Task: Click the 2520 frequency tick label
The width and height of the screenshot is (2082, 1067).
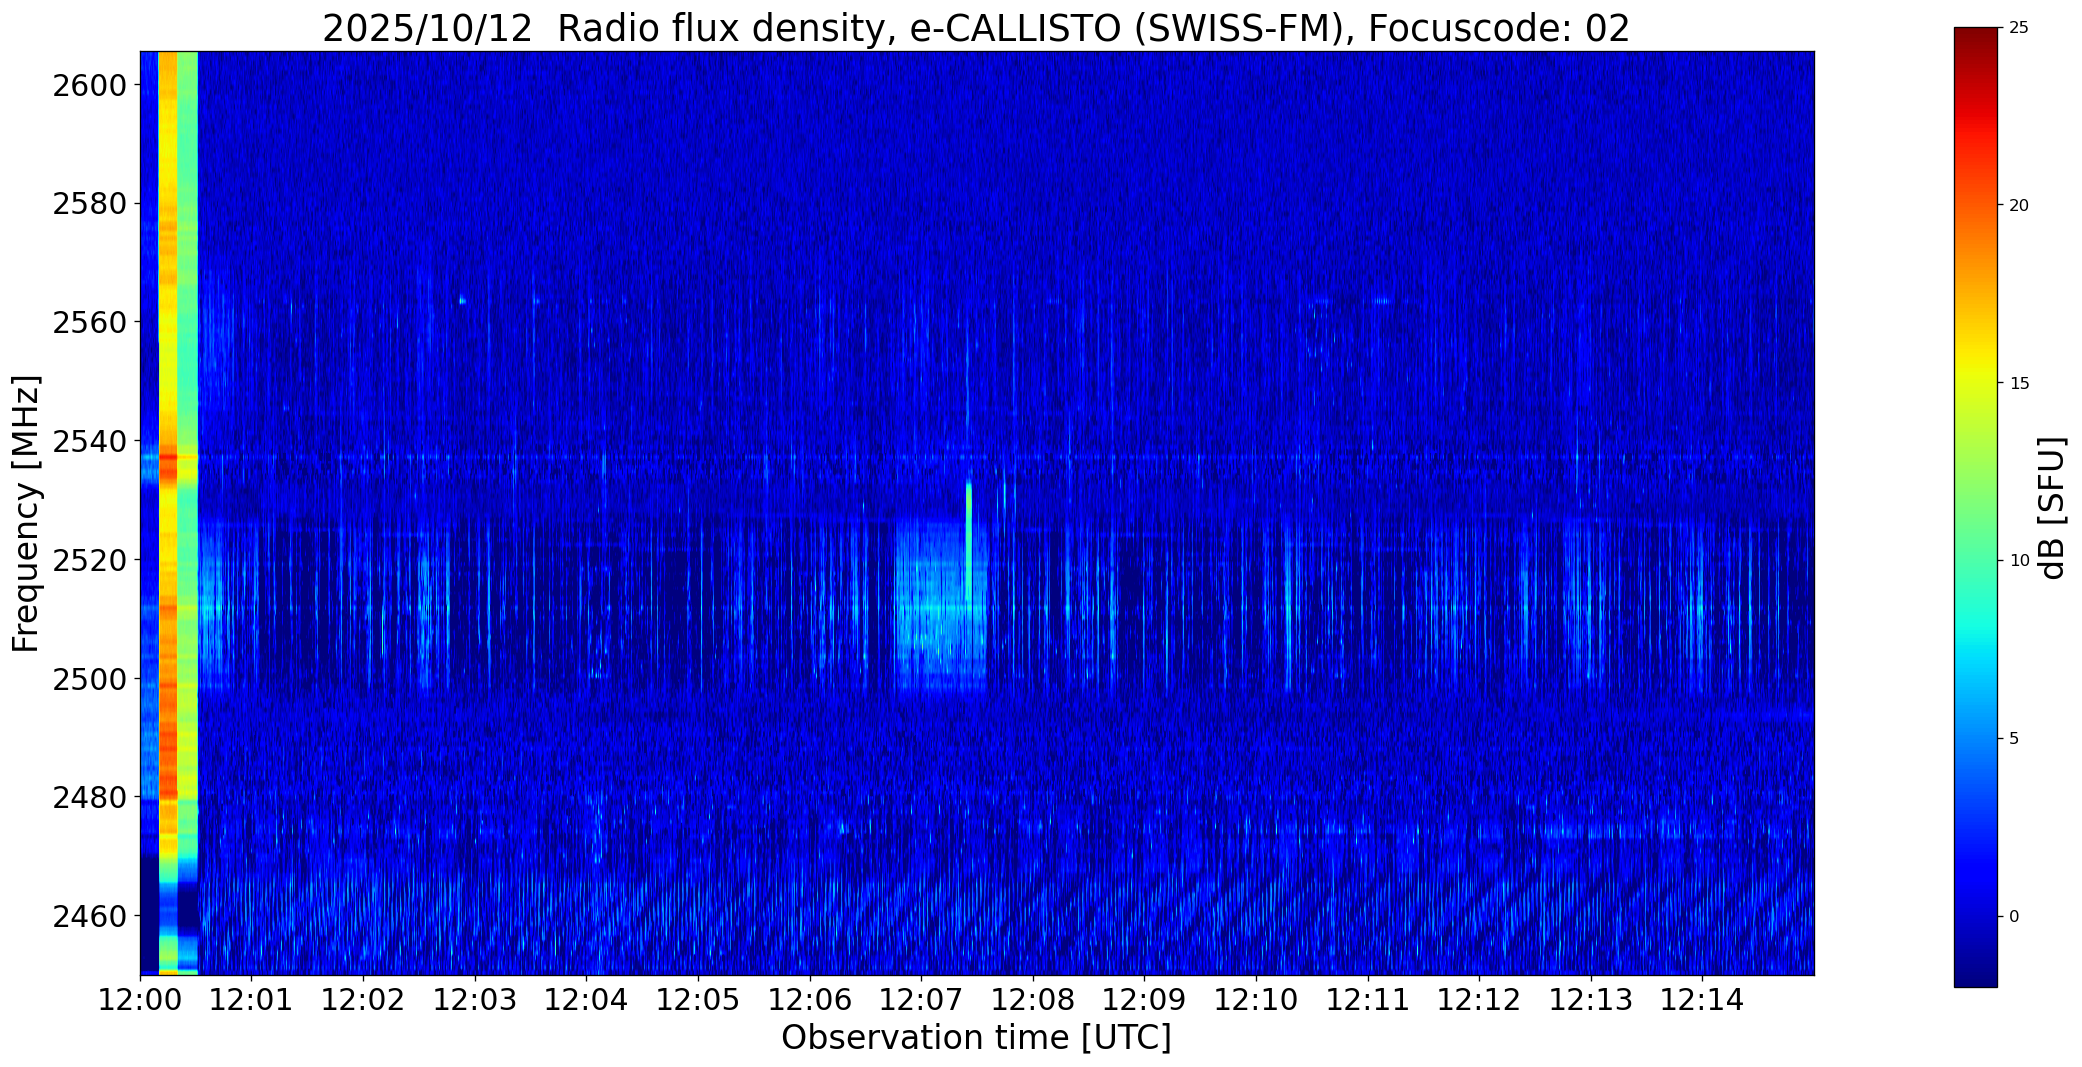Action: point(89,560)
